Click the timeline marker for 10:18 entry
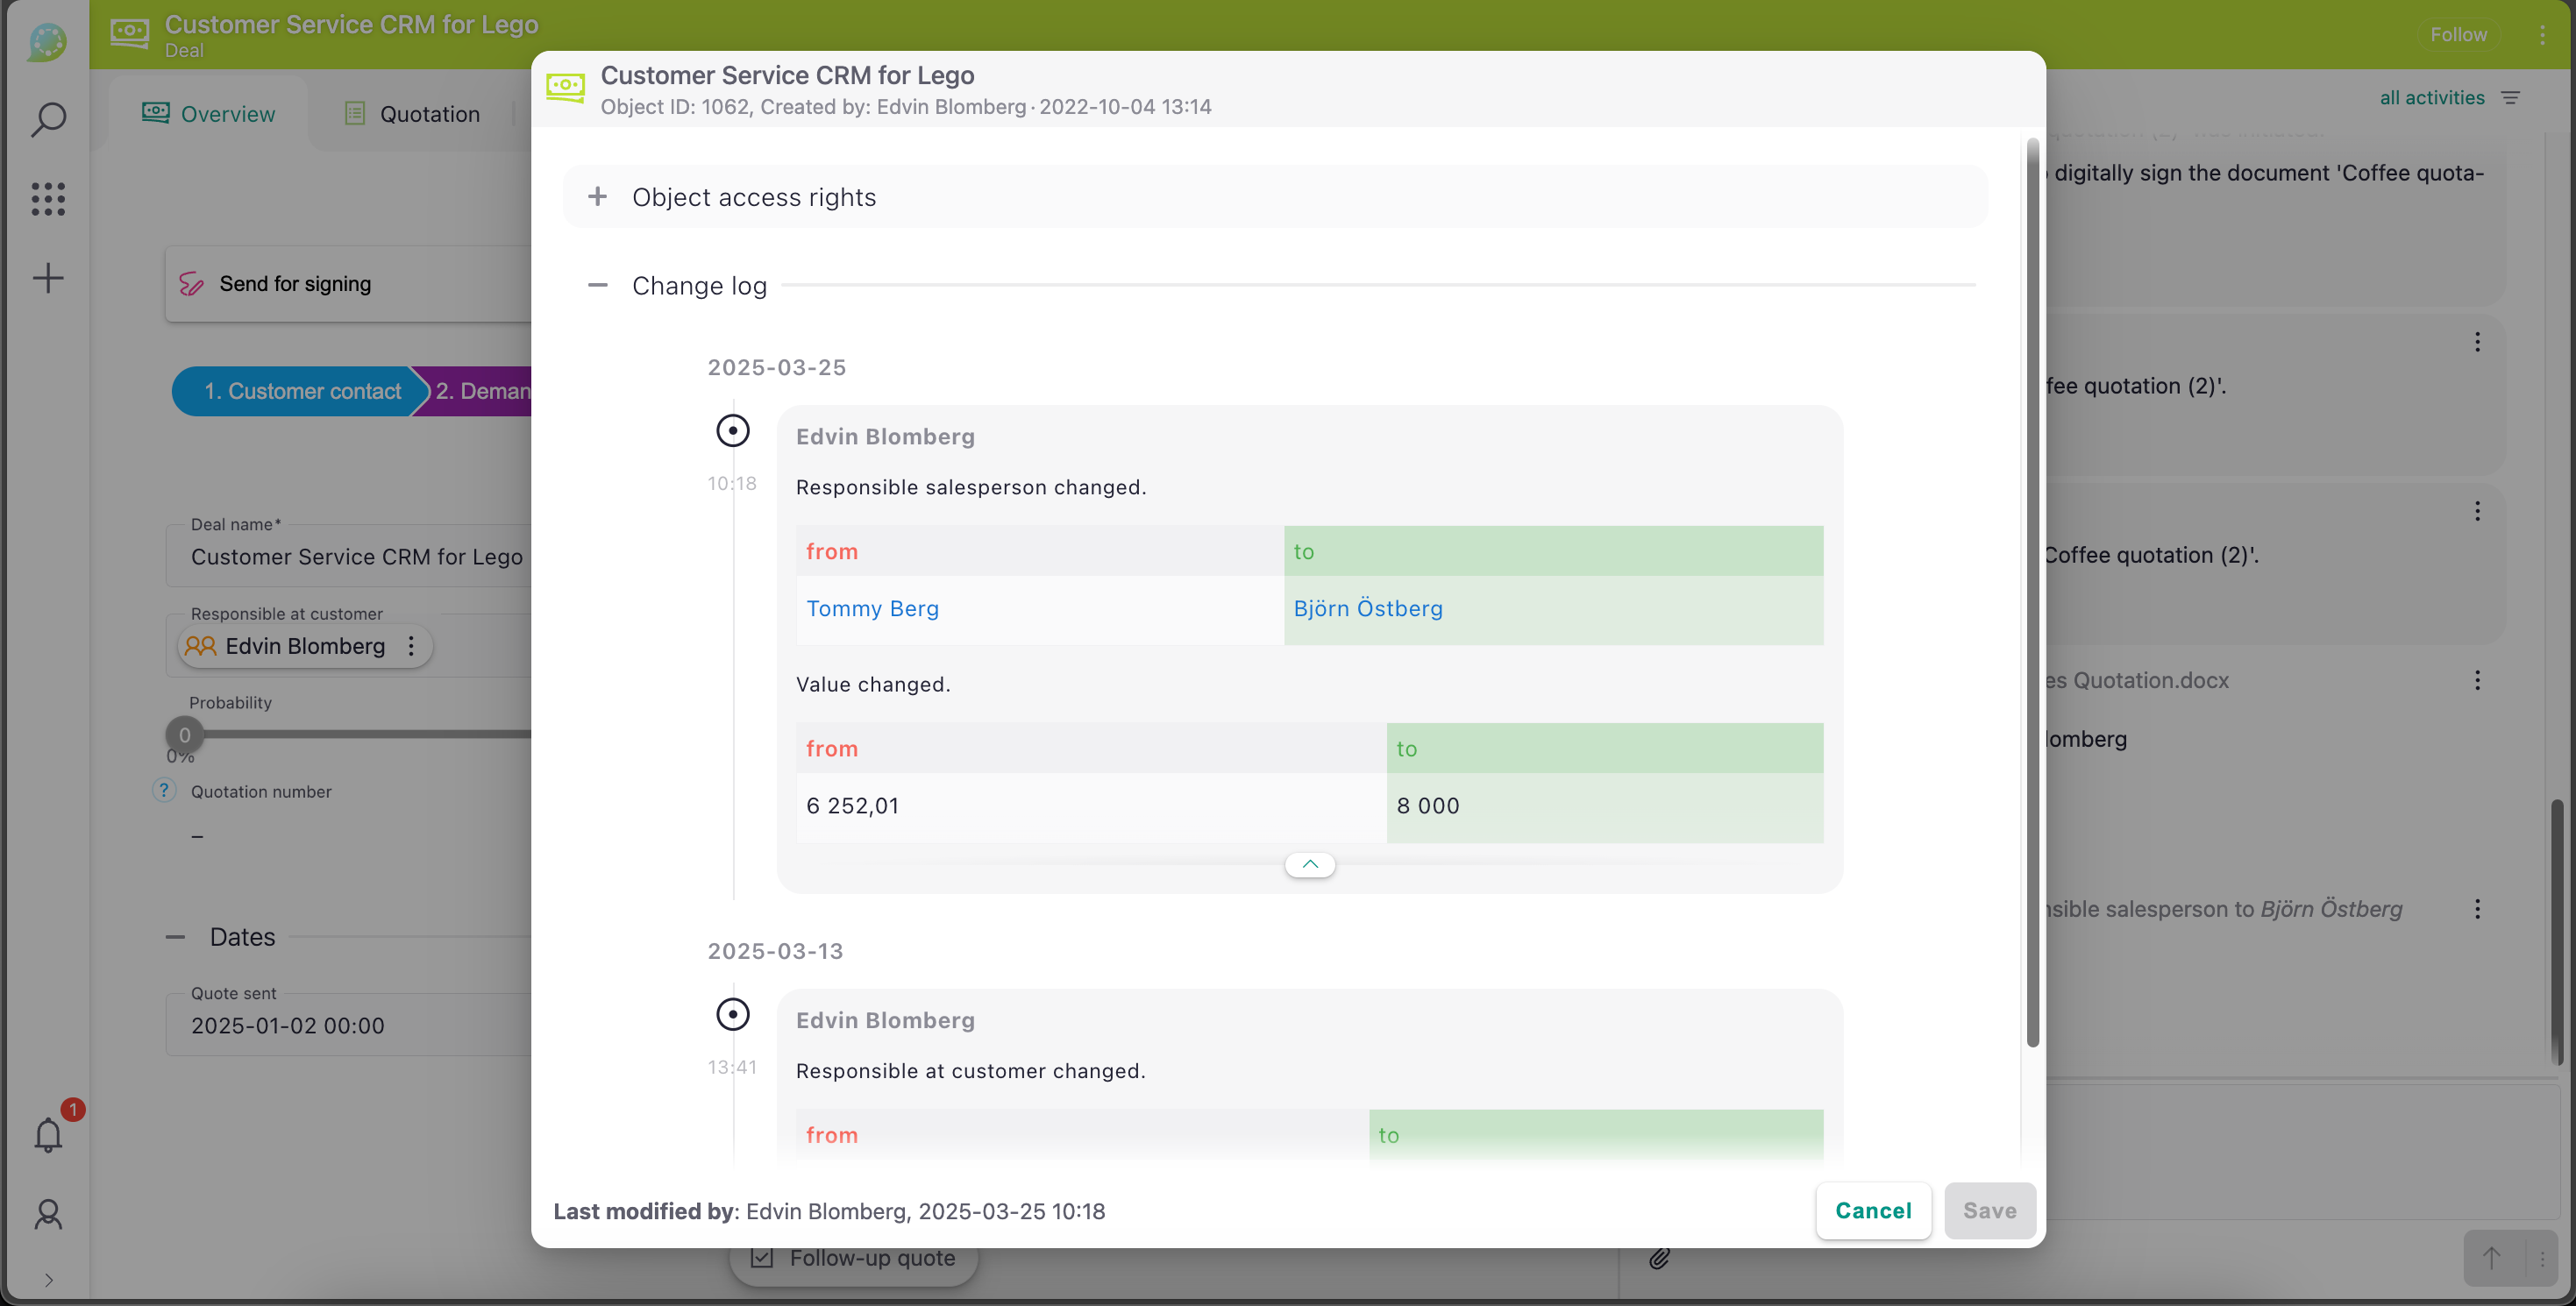 point(732,431)
